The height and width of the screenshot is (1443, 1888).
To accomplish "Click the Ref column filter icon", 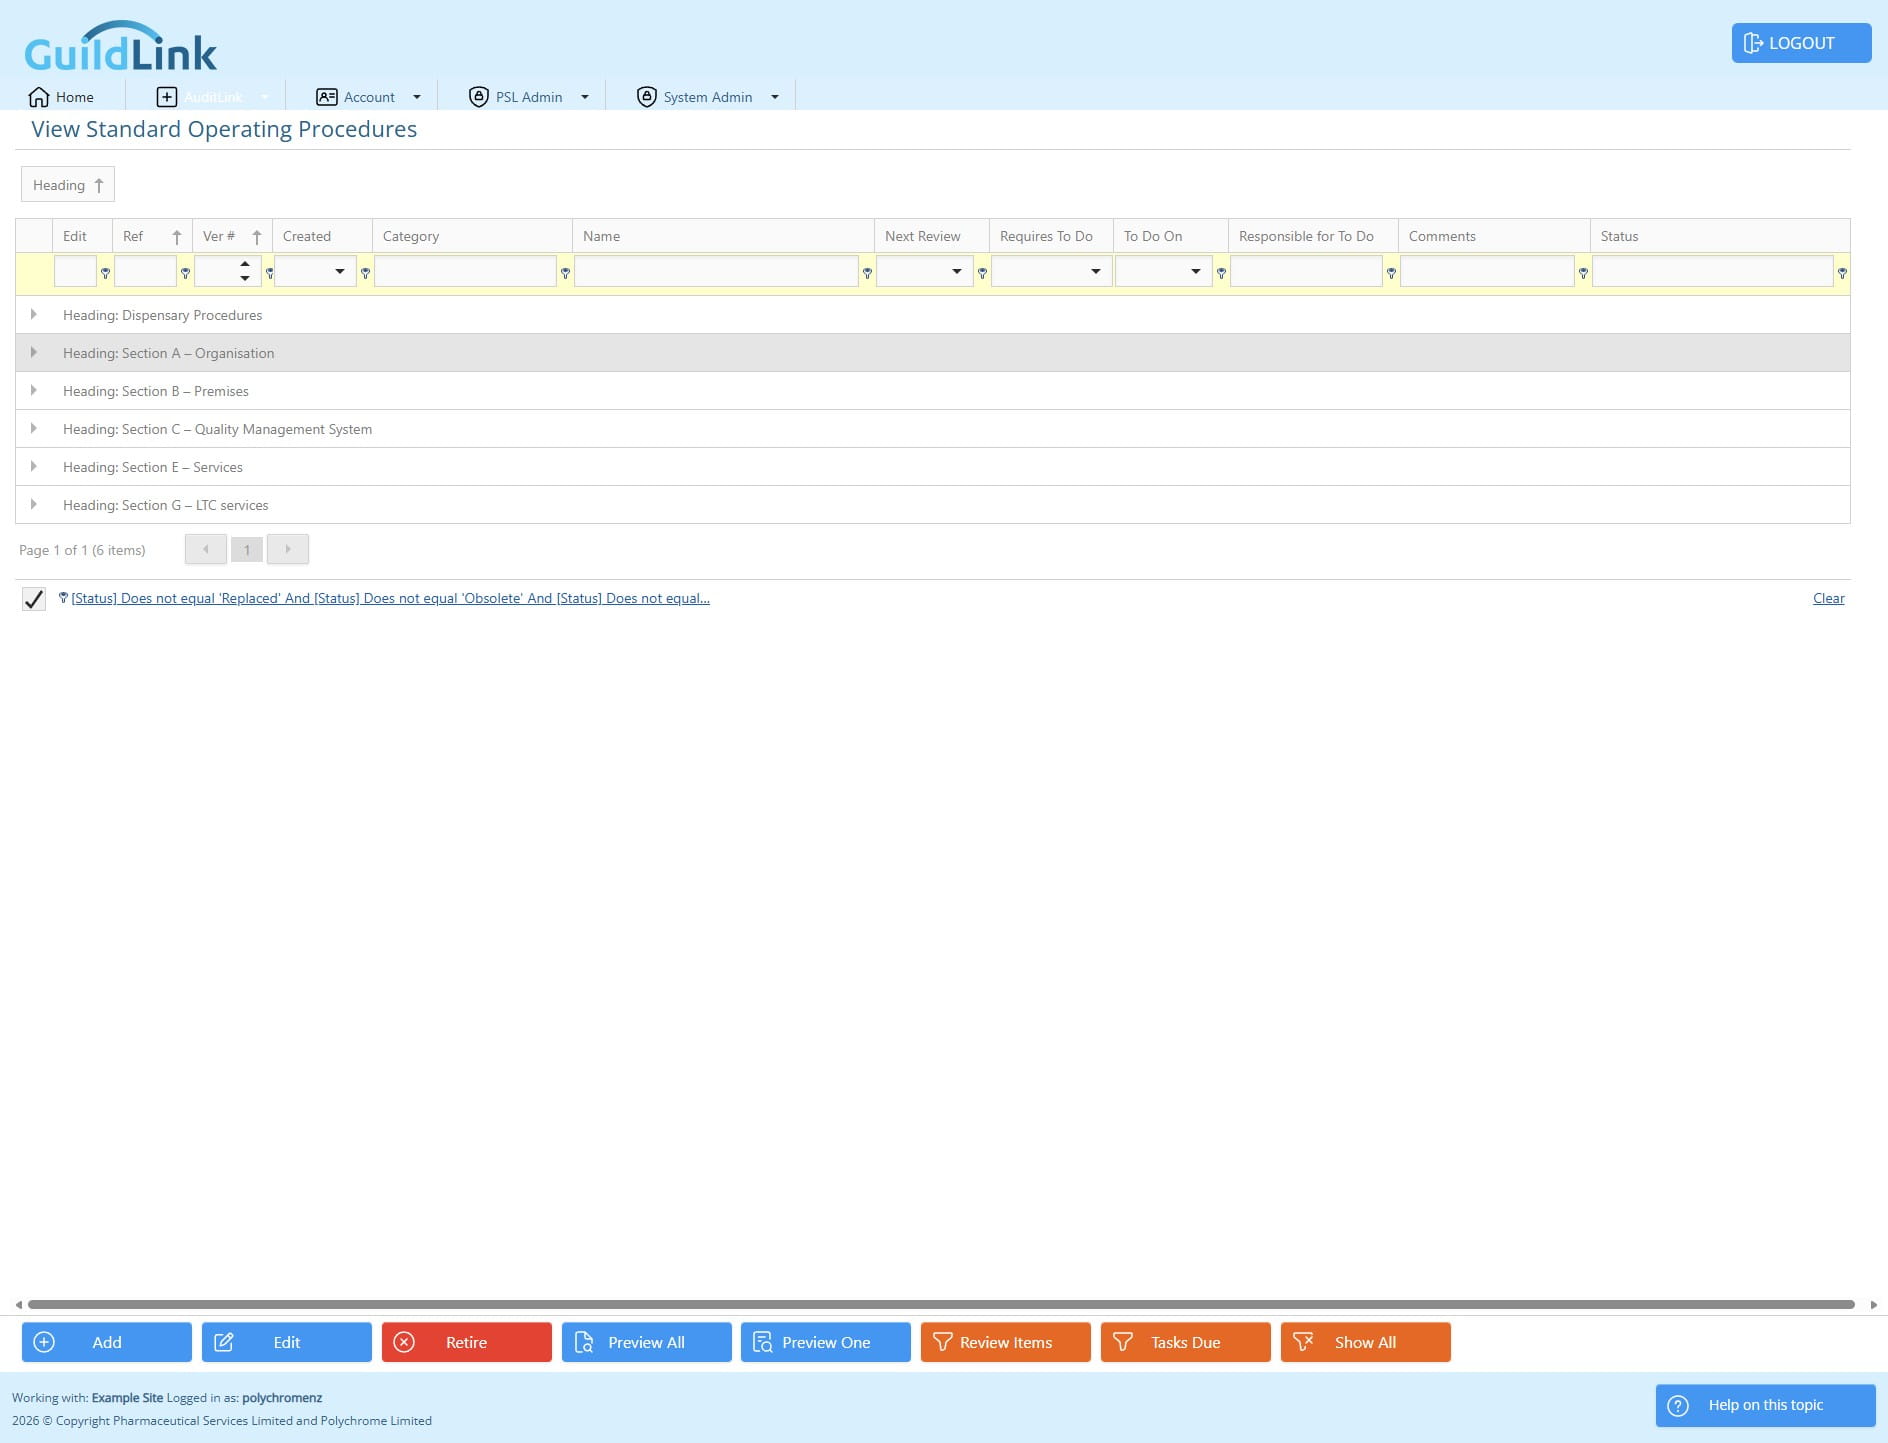I will coord(185,272).
